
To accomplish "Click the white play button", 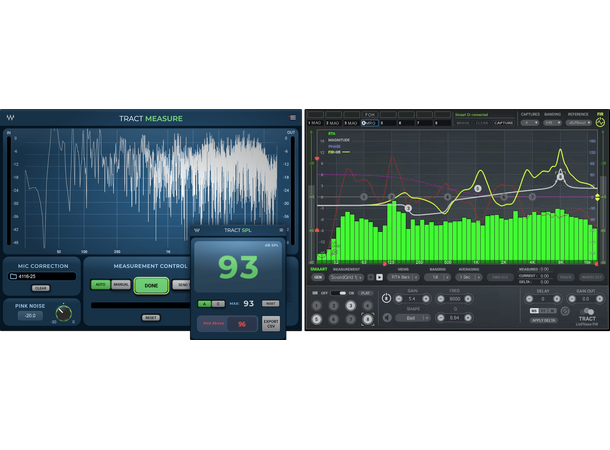I will pyautogui.click(x=379, y=277).
